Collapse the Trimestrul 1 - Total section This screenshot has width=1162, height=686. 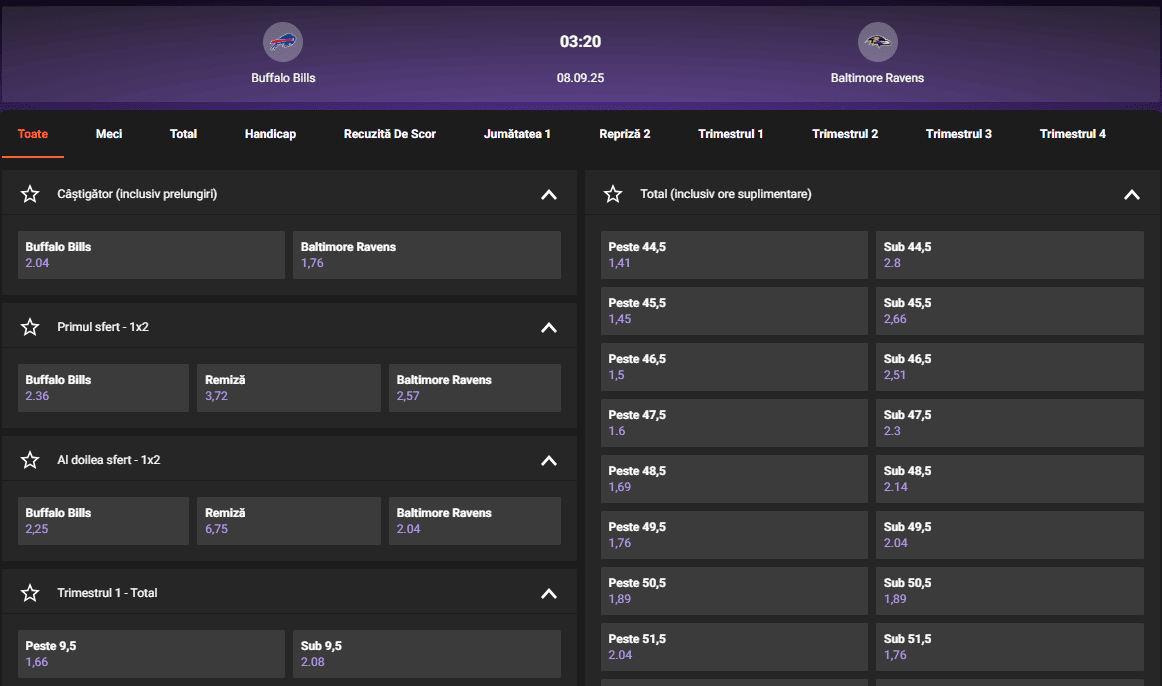pos(548,593)
